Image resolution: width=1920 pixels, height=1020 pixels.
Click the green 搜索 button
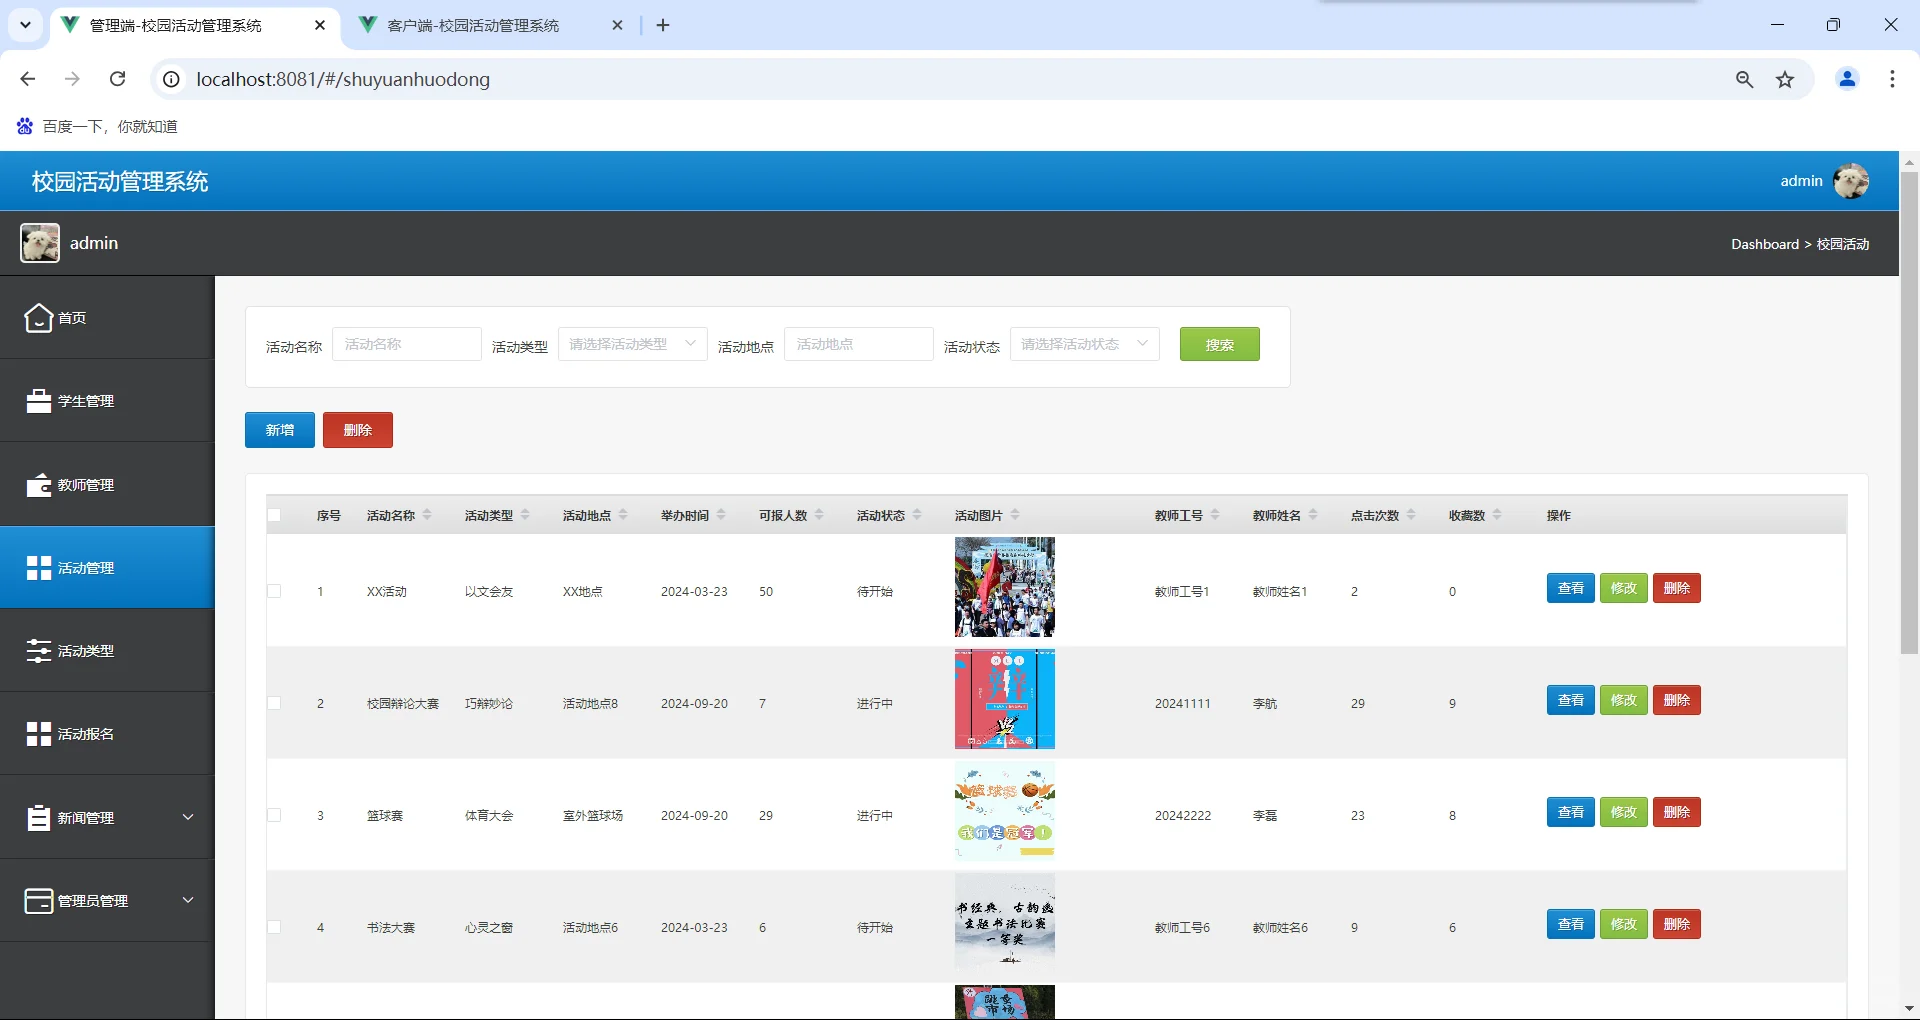[1220, 344]
